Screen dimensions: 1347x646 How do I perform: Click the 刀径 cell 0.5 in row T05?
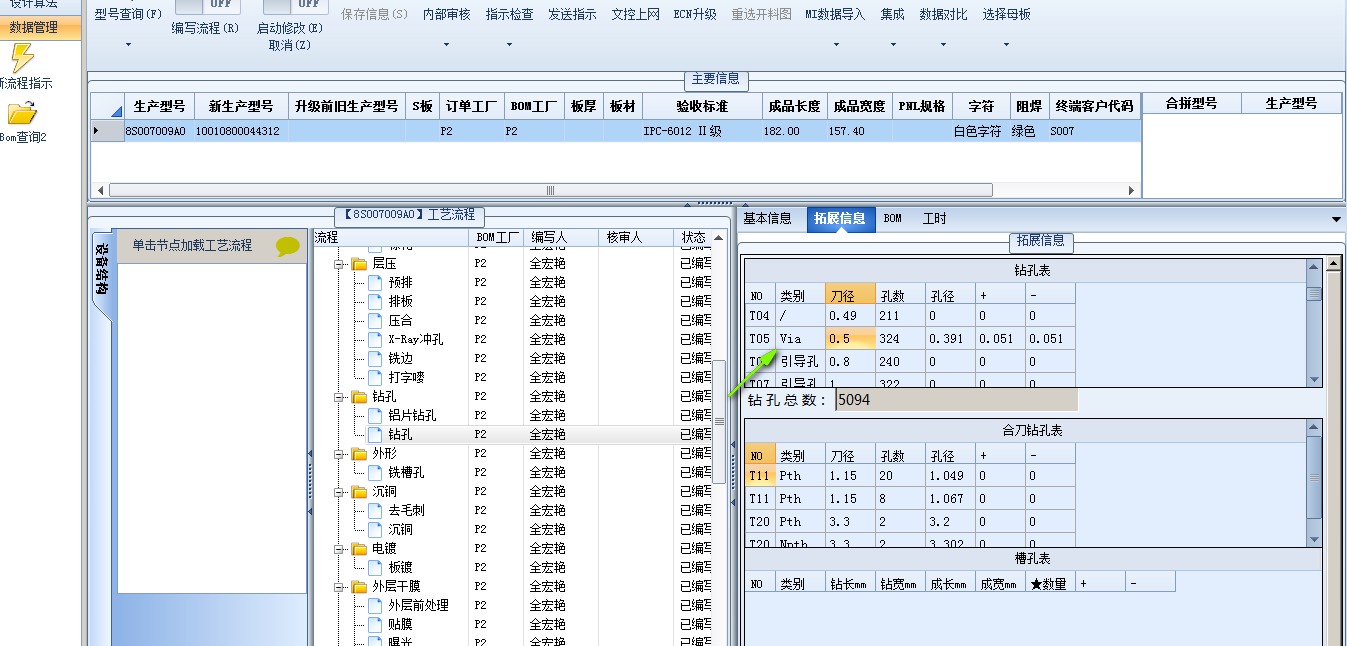[x=851, y=339]
